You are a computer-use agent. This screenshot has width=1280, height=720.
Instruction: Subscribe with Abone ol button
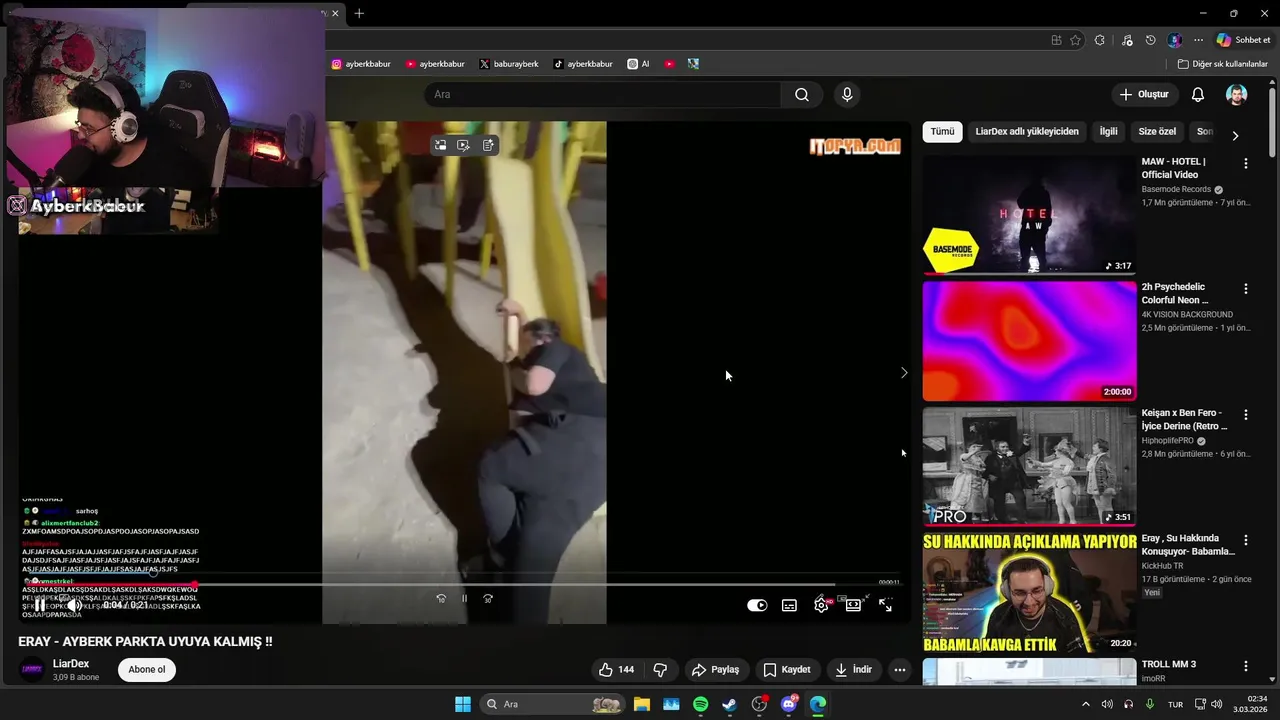tap(147, 670)
